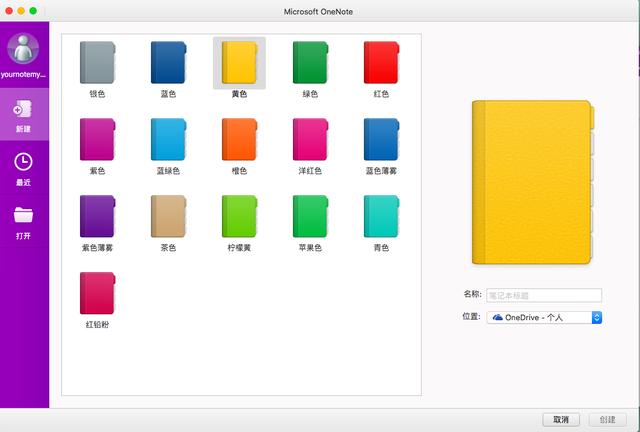
Task: Select the cyan (青色) notebook icon
Action: click(381, 216)
